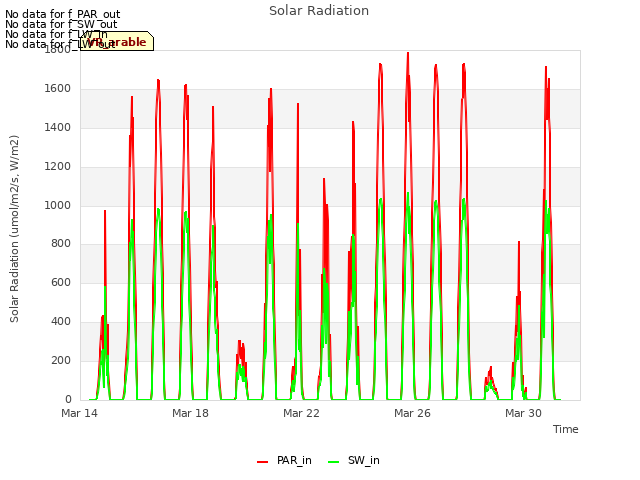The width and height of the screenshot is (640, 480).
Task: Click the 1600 y-axis tick label
Action: (x=58, y=89)
